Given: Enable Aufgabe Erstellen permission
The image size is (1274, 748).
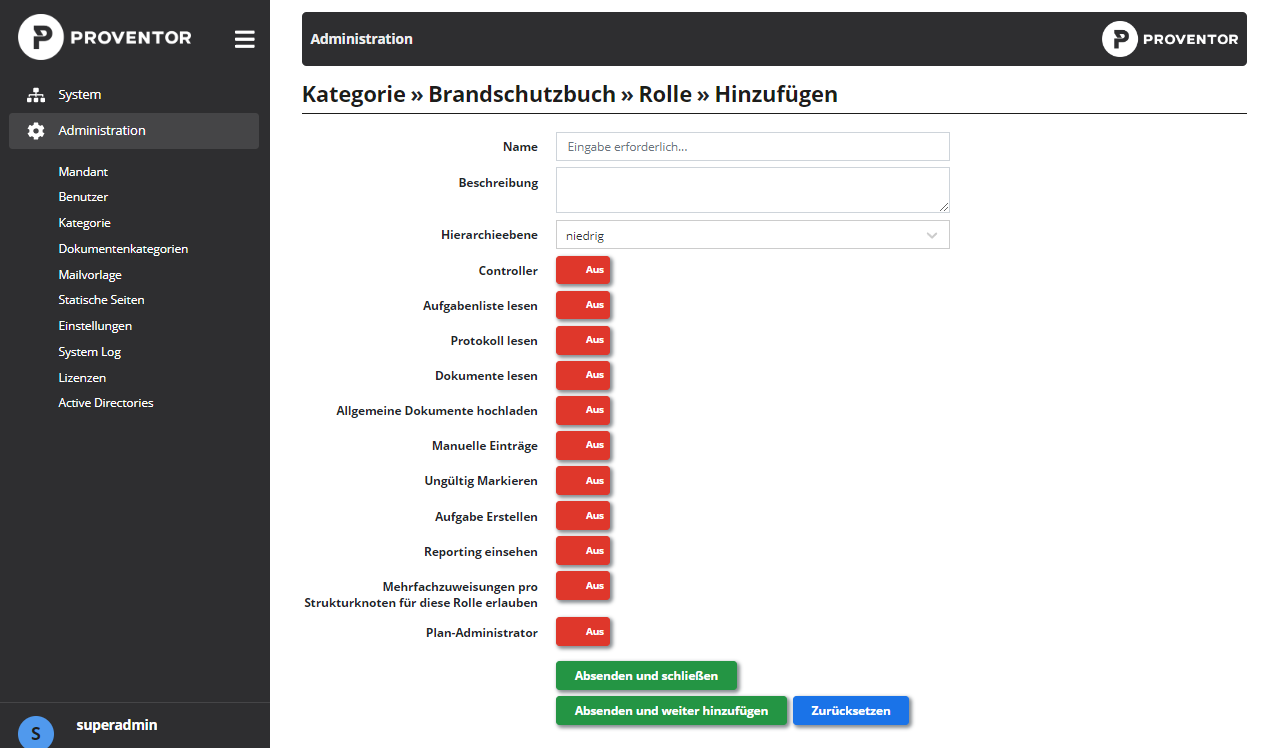Looking at the screenshot, I should [583, 516].
